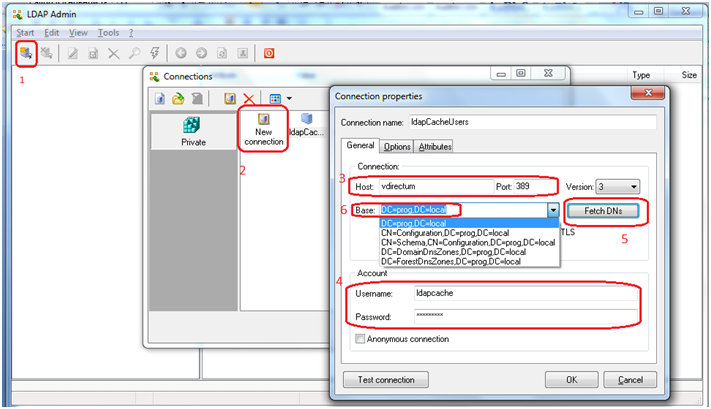Screen dimensions: 711x409
Task: Click the Connection name input field
Action: pos(532,122)
